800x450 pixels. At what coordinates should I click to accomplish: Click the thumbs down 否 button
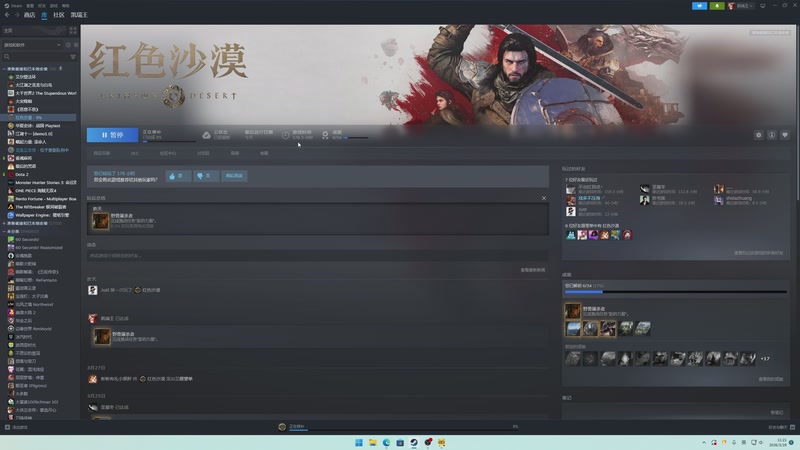point(206,176)
